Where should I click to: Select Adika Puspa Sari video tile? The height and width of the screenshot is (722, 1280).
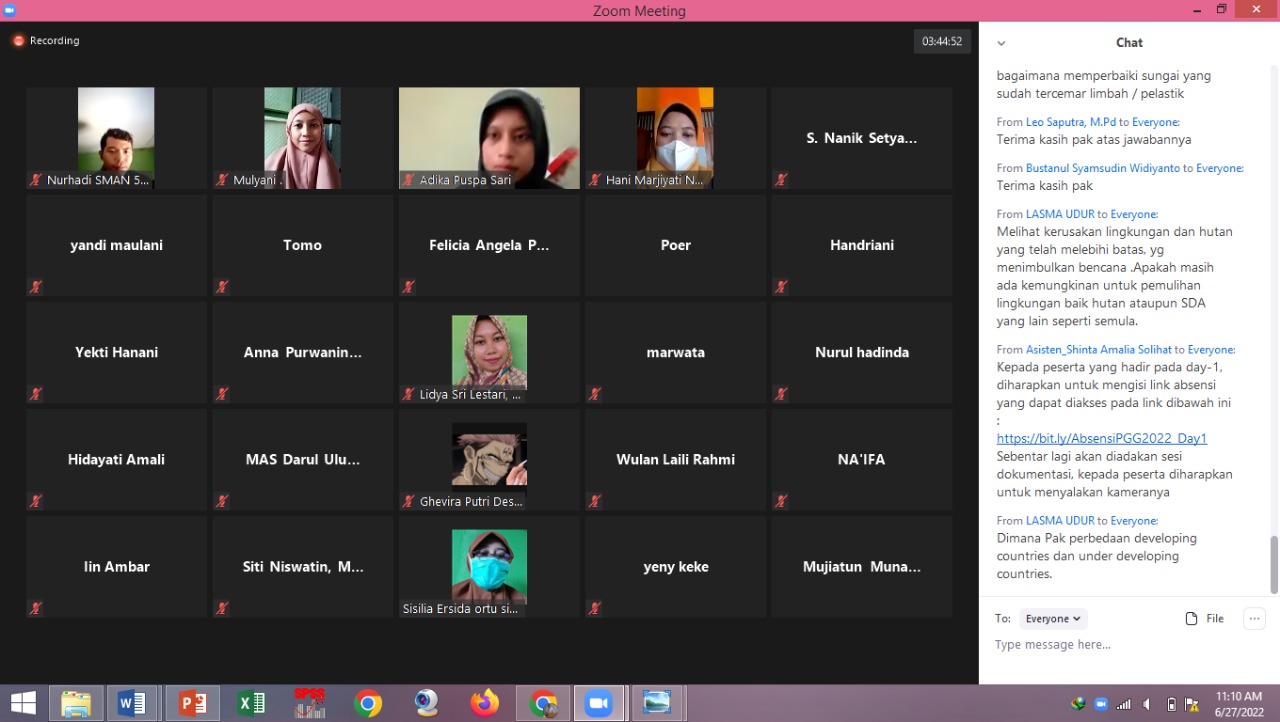489,138
